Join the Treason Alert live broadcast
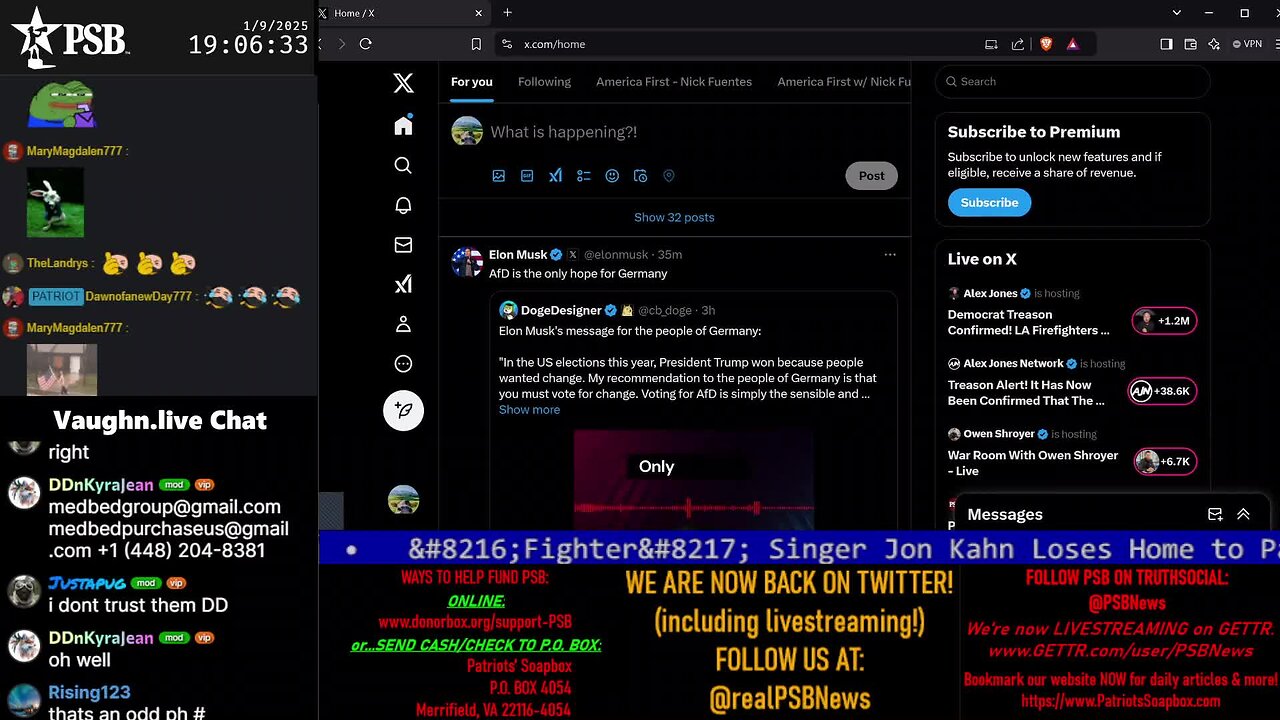 [1027, 392]
